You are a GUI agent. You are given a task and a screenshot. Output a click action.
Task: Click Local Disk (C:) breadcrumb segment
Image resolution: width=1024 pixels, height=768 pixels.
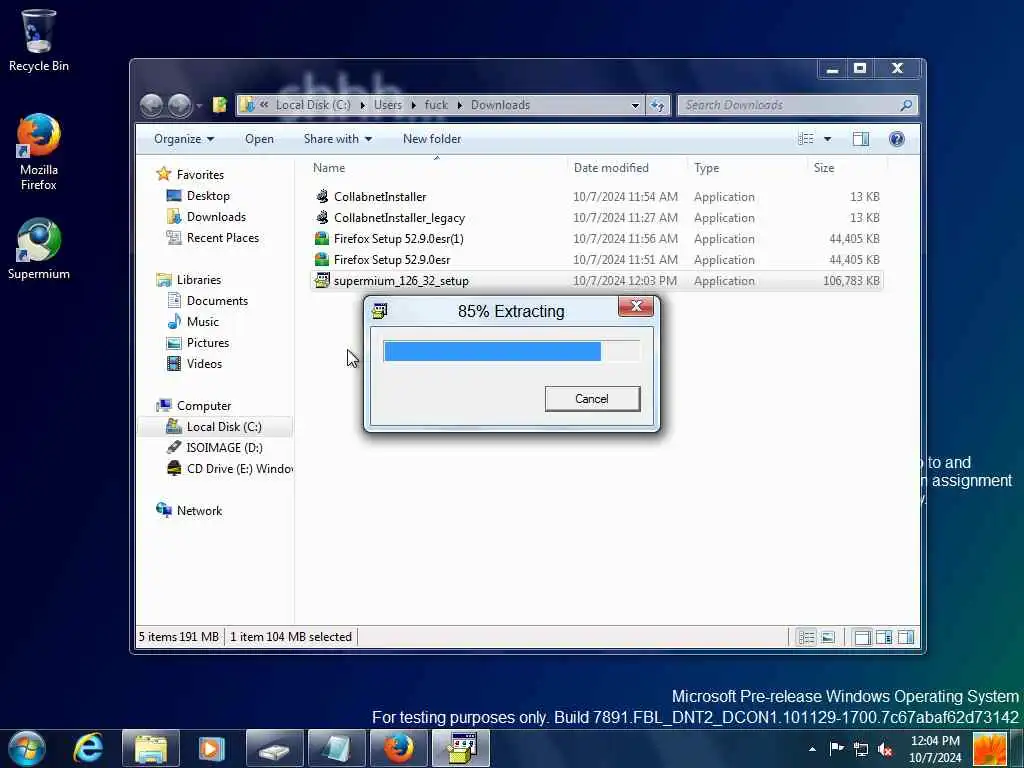[x=313, y=105]
